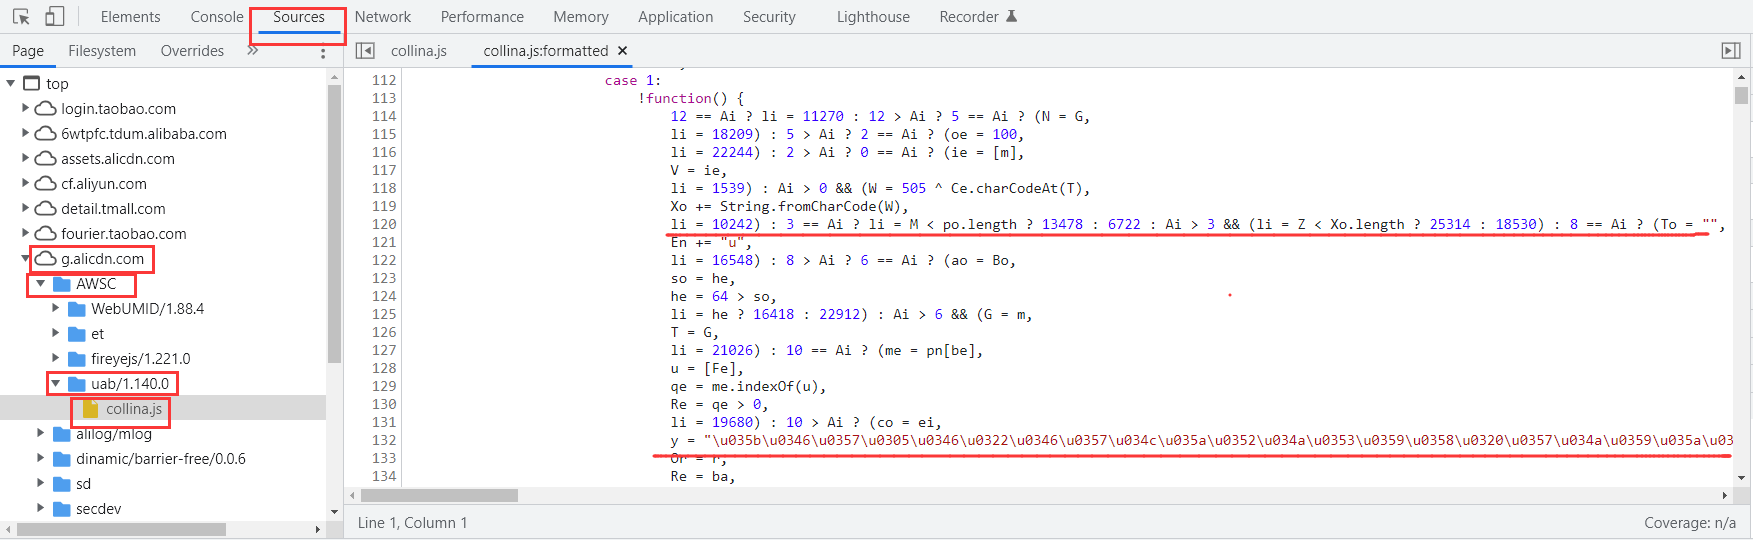Click the hide debugger pane icon

[1731, 51]
